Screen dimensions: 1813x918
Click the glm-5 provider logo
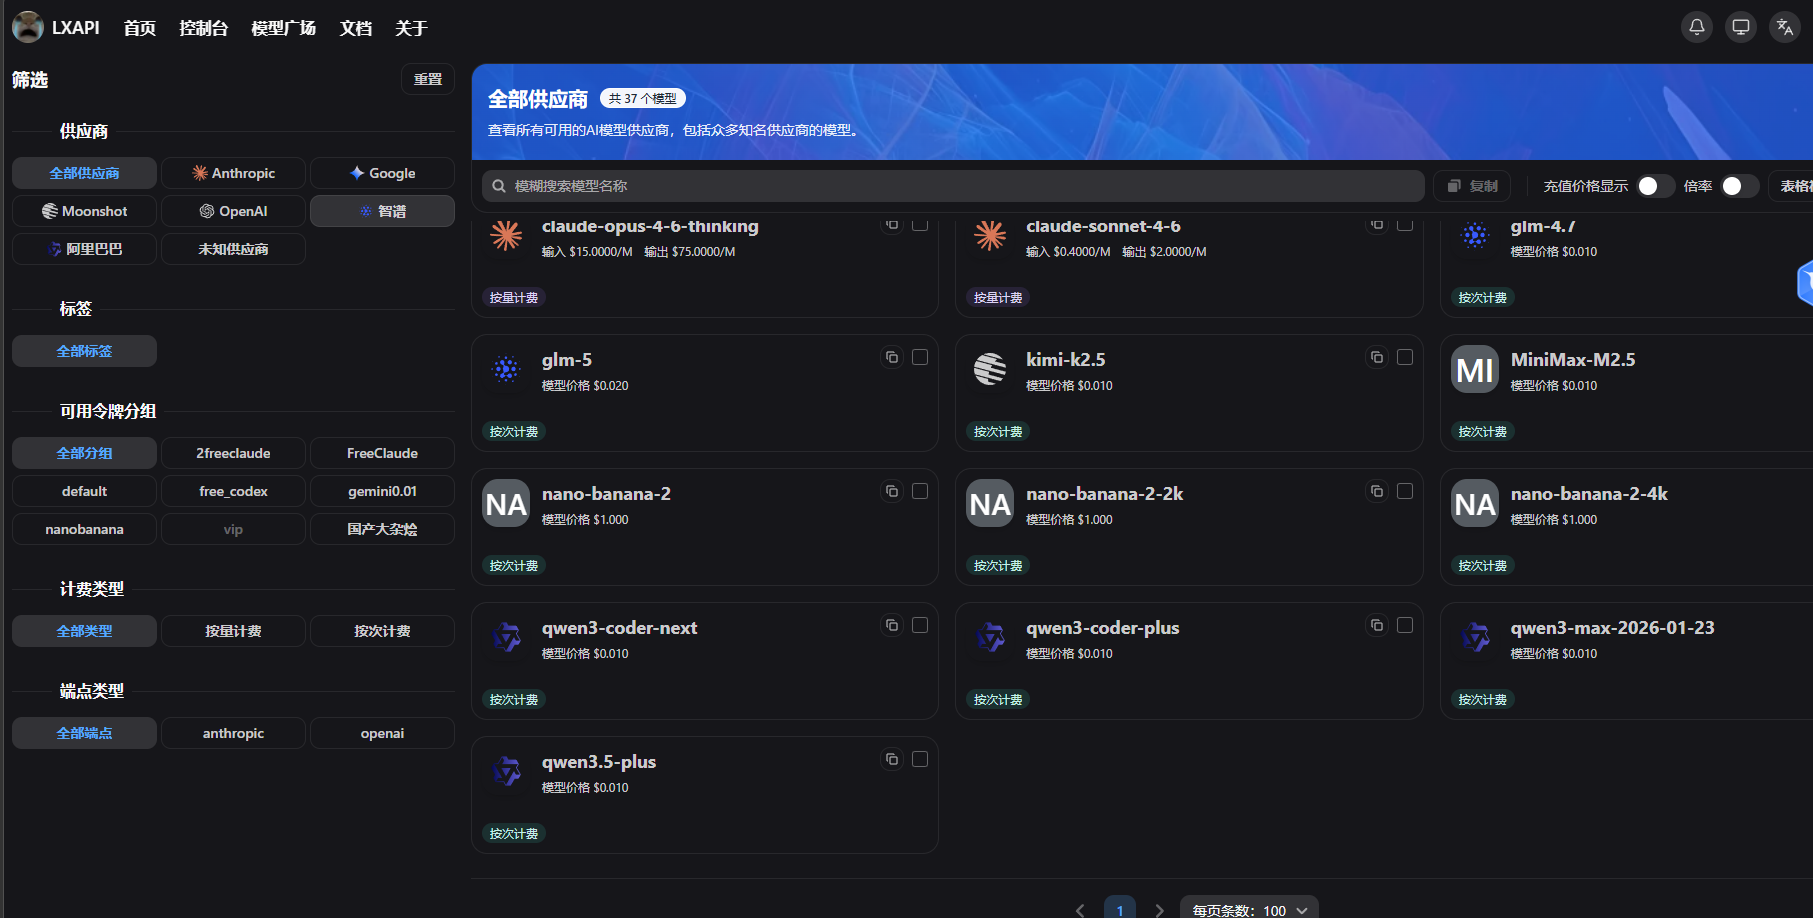[506, 370]
